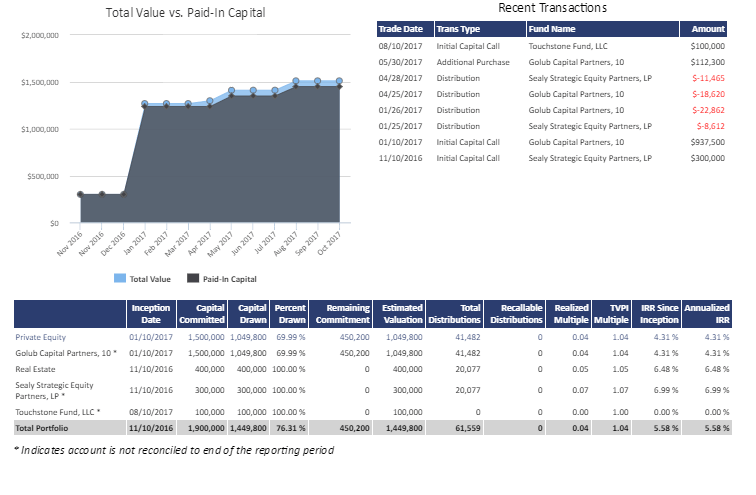
Task: Click the Total Value legend swatch
Action: pyautogui.click(x=120, y=278)
